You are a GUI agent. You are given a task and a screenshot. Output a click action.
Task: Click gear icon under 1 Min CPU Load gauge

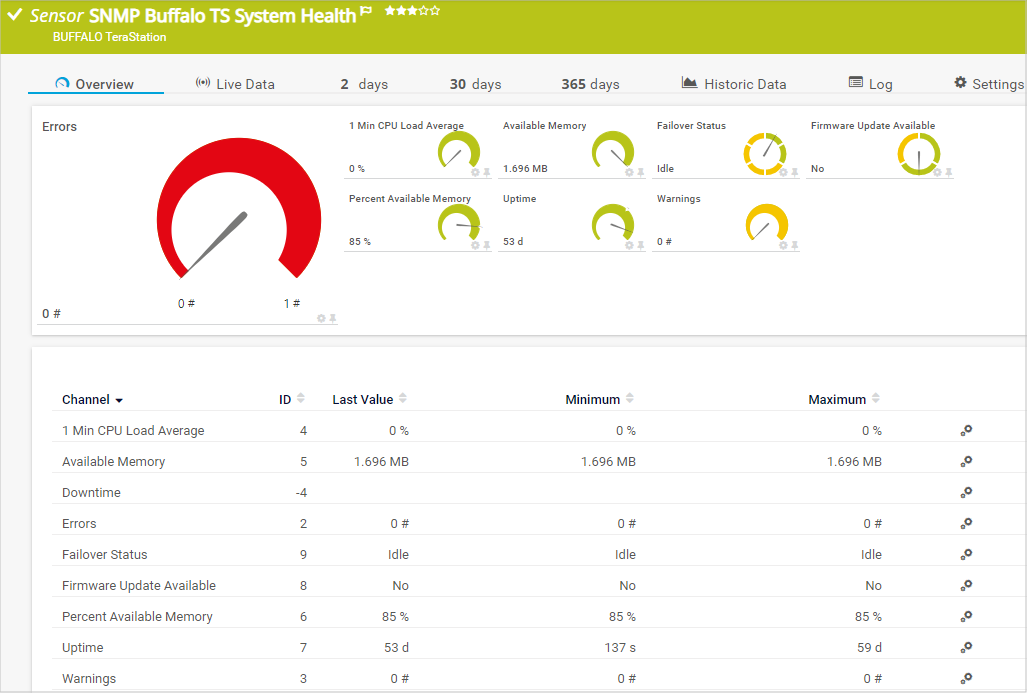click(x=475, y=172)
